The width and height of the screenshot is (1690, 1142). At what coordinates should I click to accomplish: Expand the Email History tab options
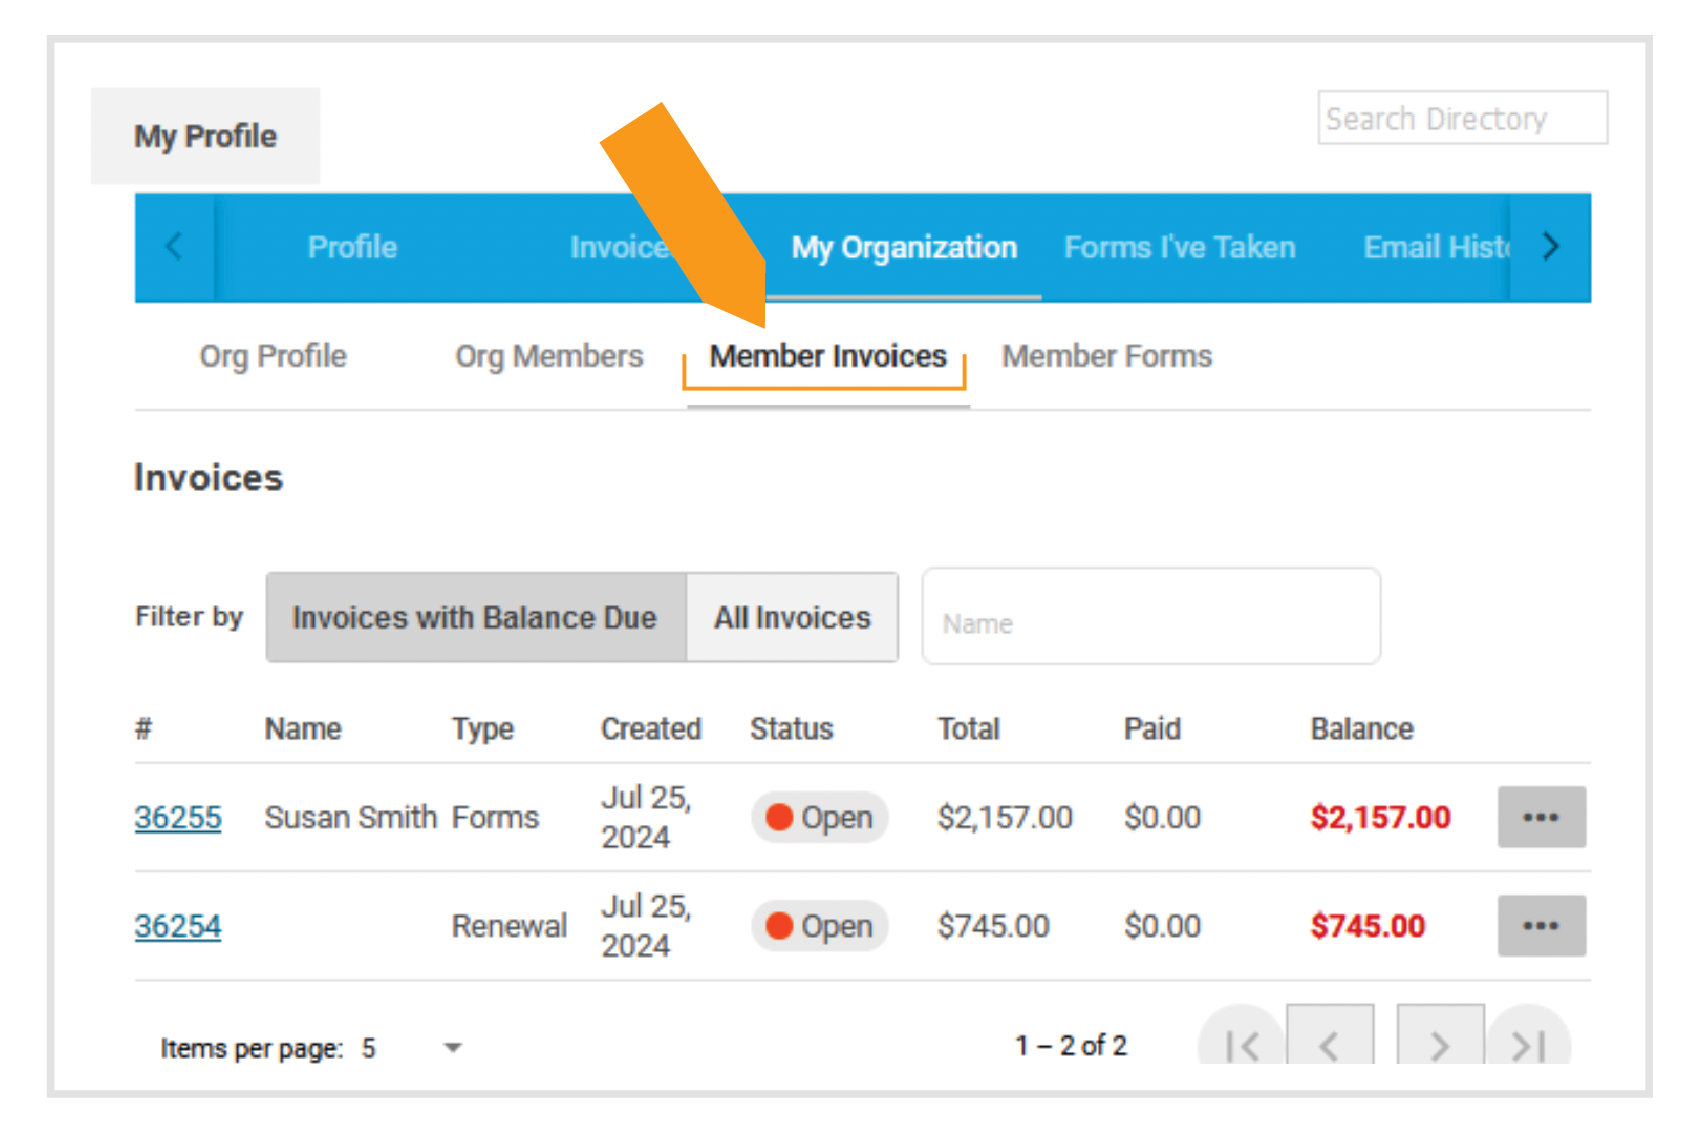[x=1437, y=247]
